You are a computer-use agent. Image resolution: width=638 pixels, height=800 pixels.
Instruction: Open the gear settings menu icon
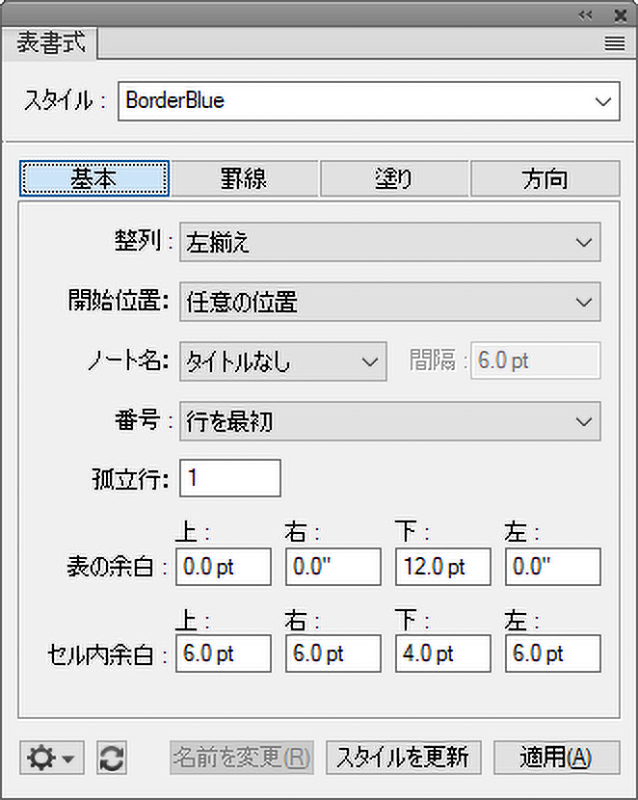(51, 758)
